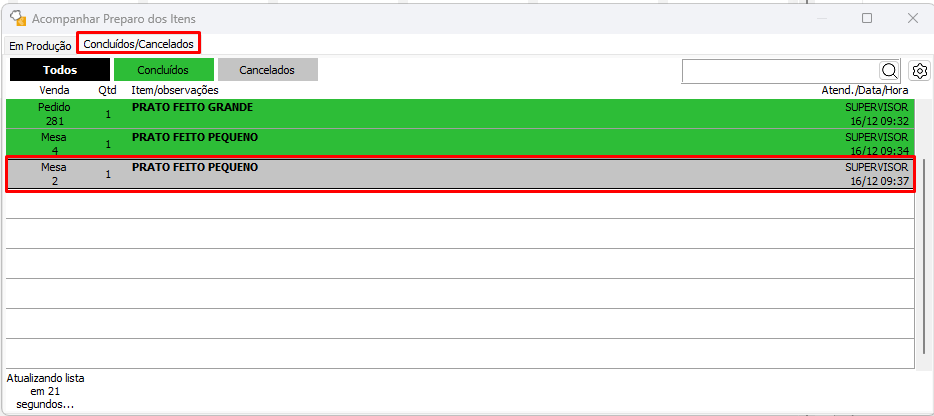Screen dimensions: 934x416
Task: Click the Atend./Data/Hora column header
Action: tap(864, 90)
